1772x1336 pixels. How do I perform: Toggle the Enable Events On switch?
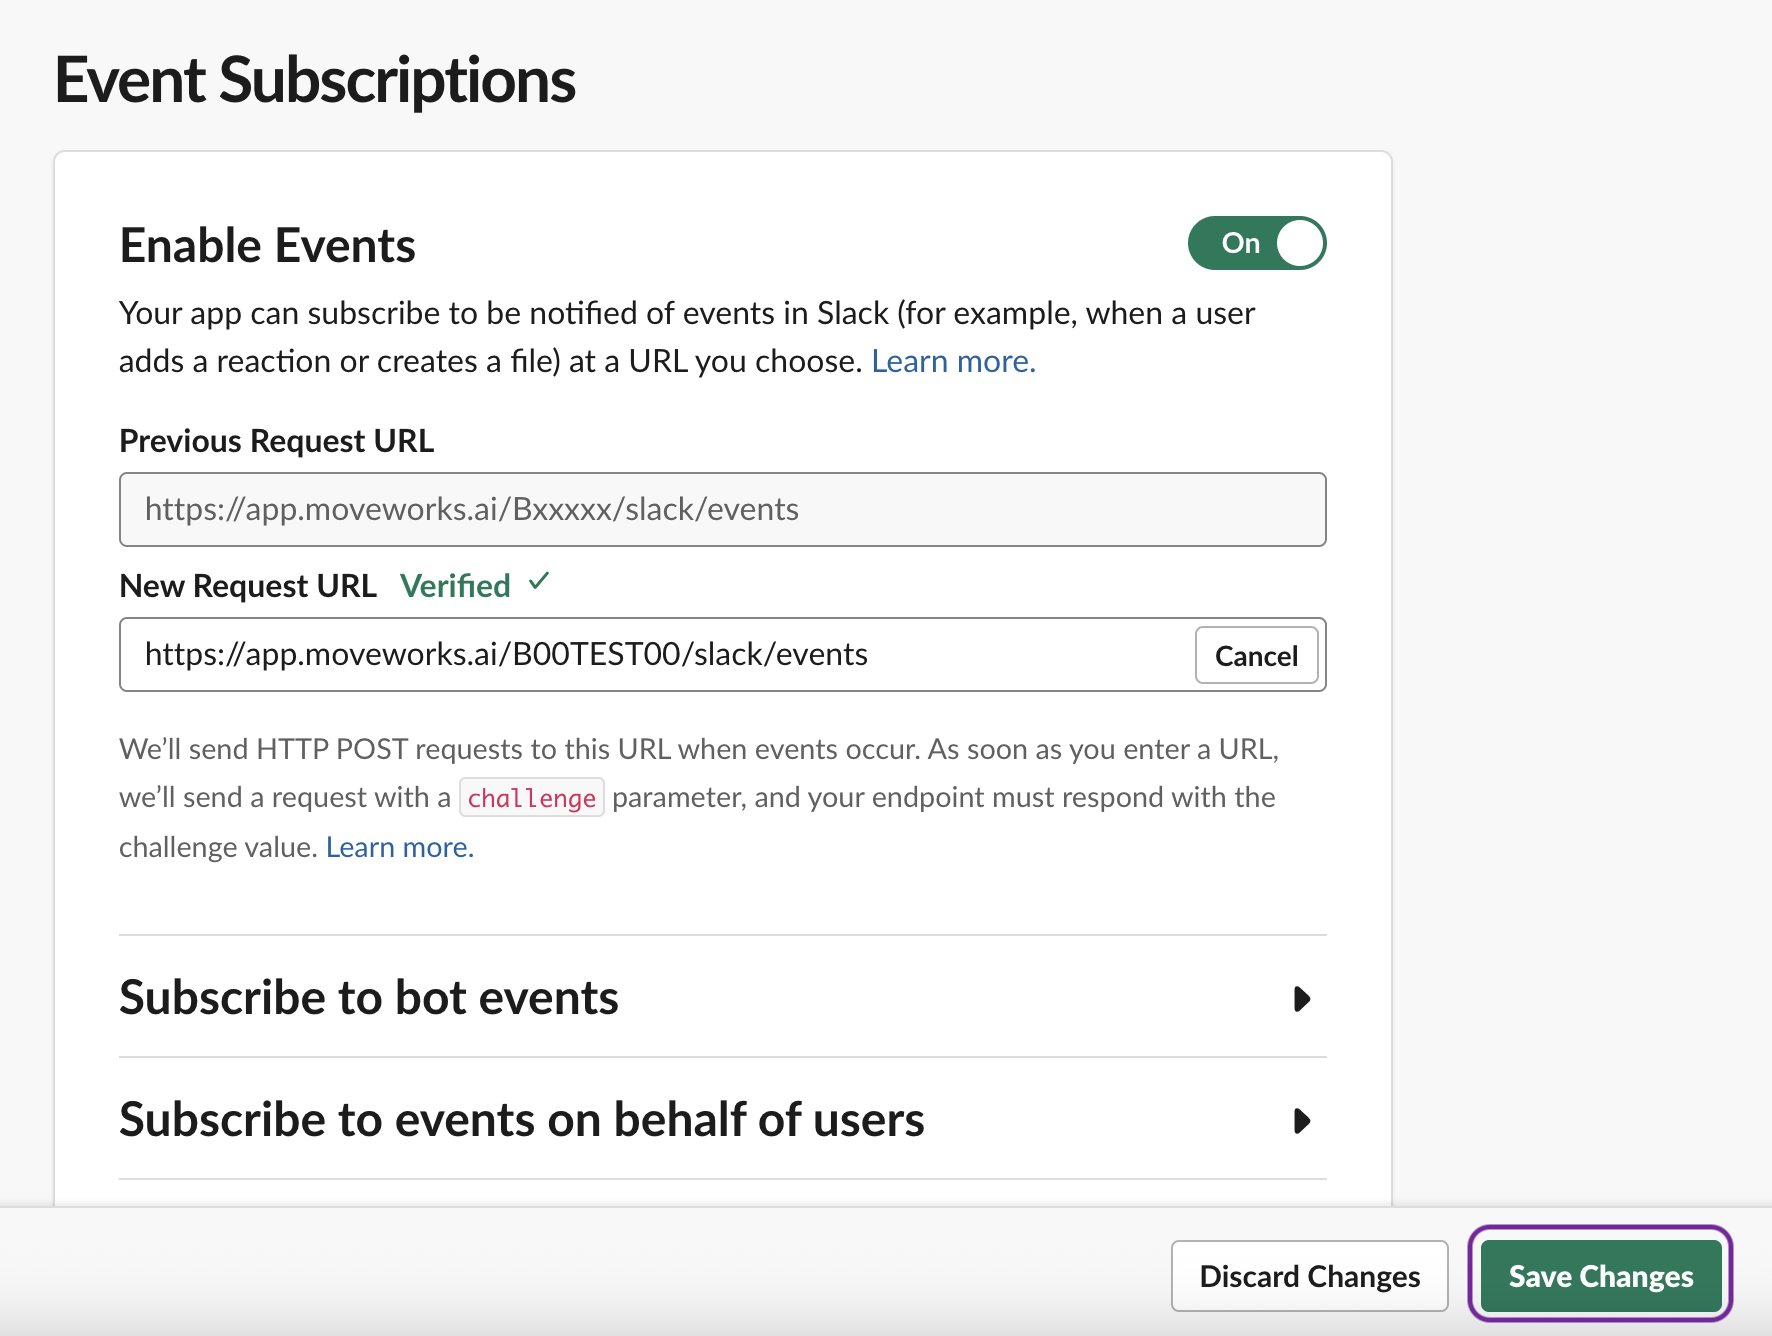coord(1256,243)
